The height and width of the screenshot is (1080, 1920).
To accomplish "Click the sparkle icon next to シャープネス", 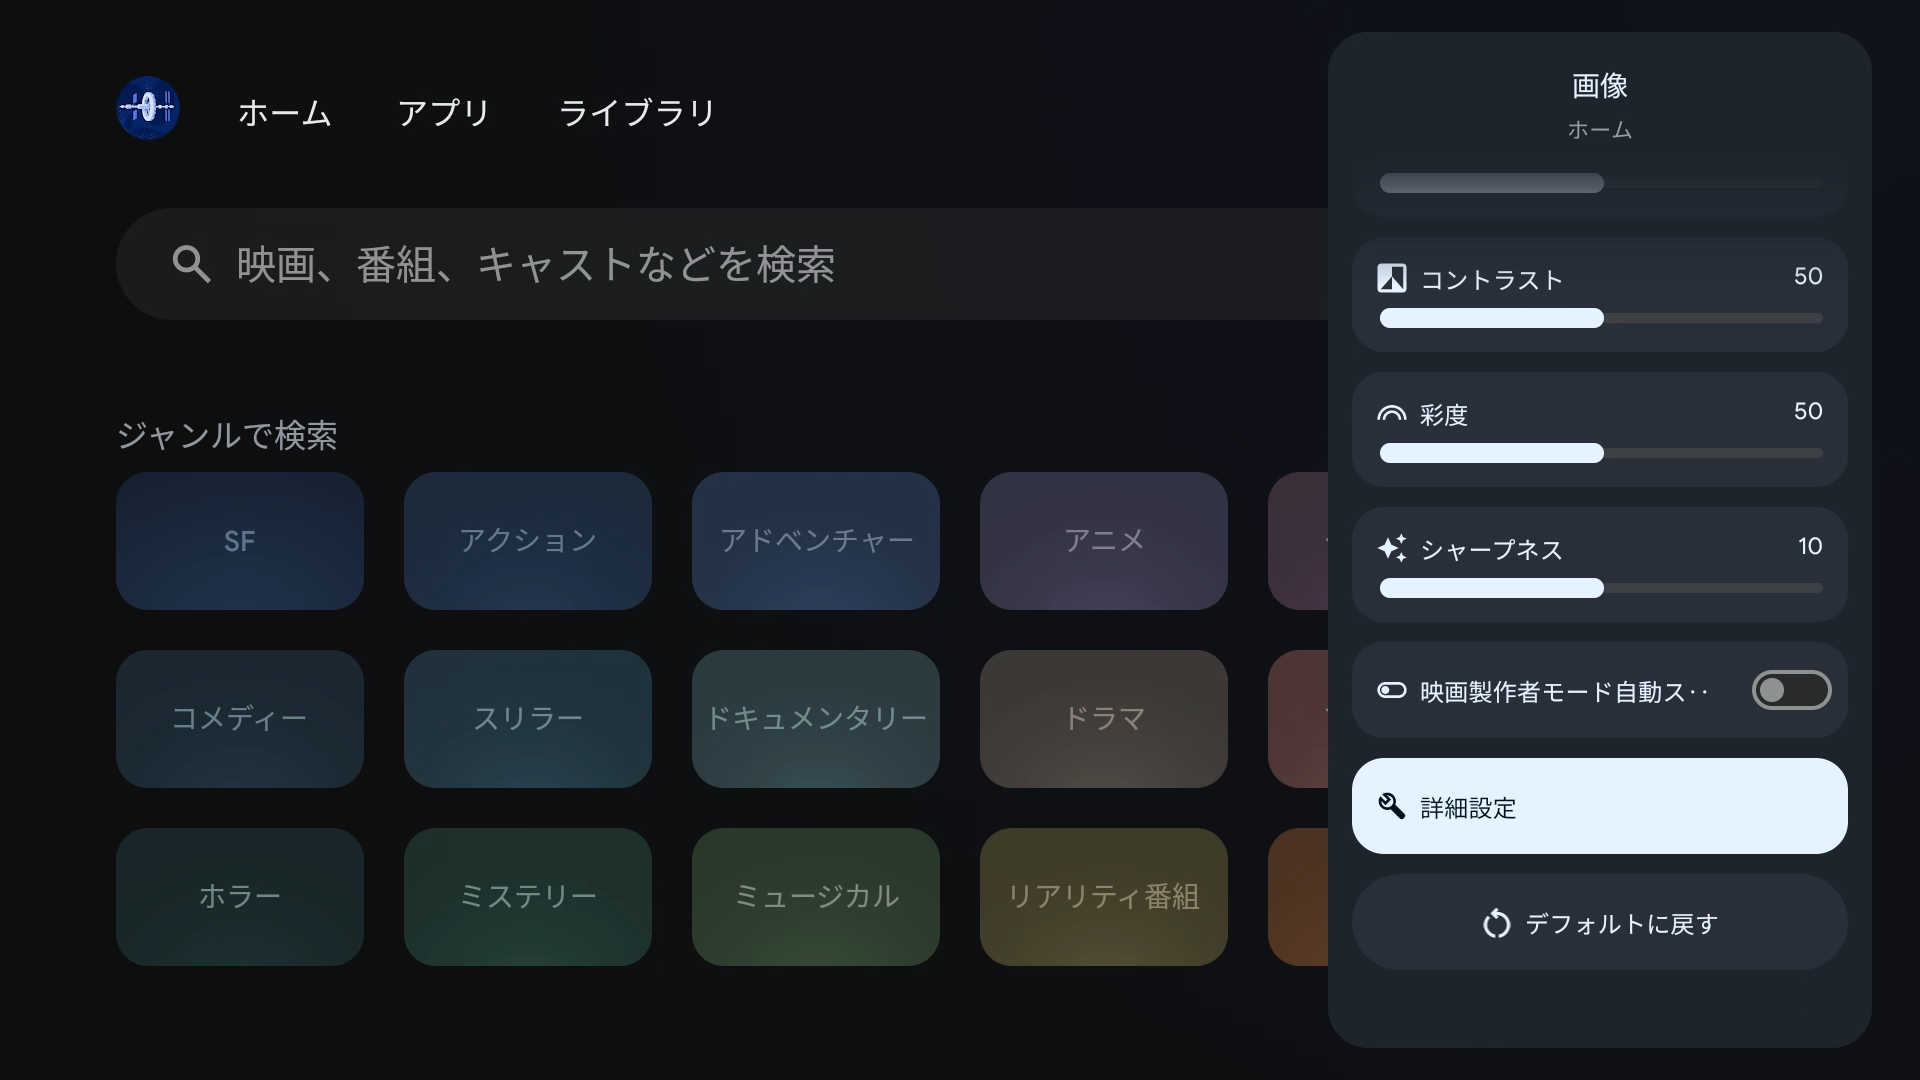I will (x=1394, y=548).
